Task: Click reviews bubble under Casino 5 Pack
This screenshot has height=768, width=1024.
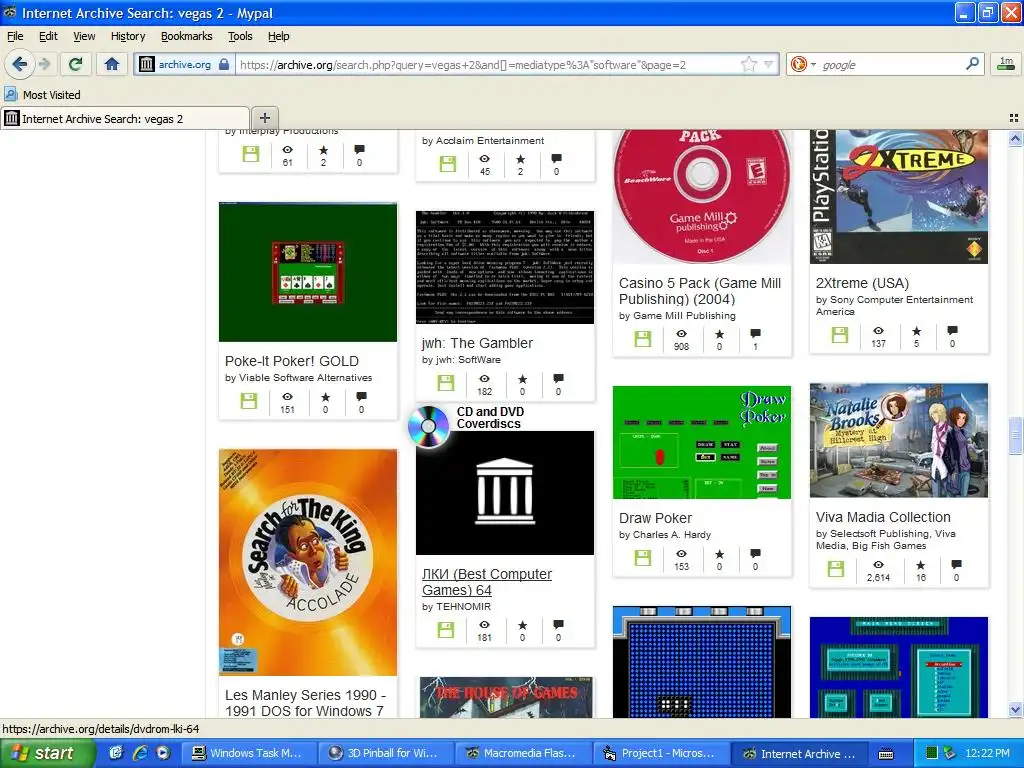Action: pos(756,334)
